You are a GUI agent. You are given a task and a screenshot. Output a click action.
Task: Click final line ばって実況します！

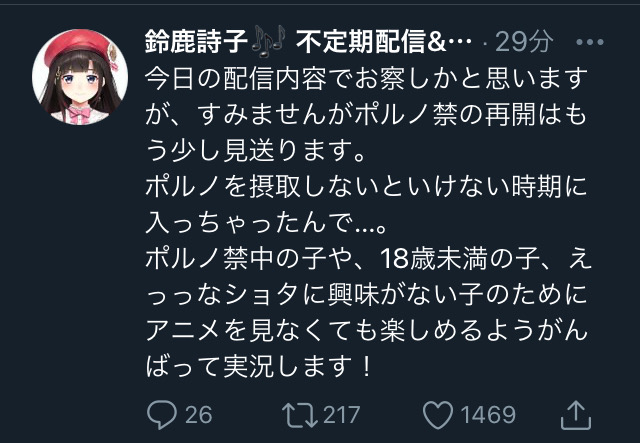(258, 367)
